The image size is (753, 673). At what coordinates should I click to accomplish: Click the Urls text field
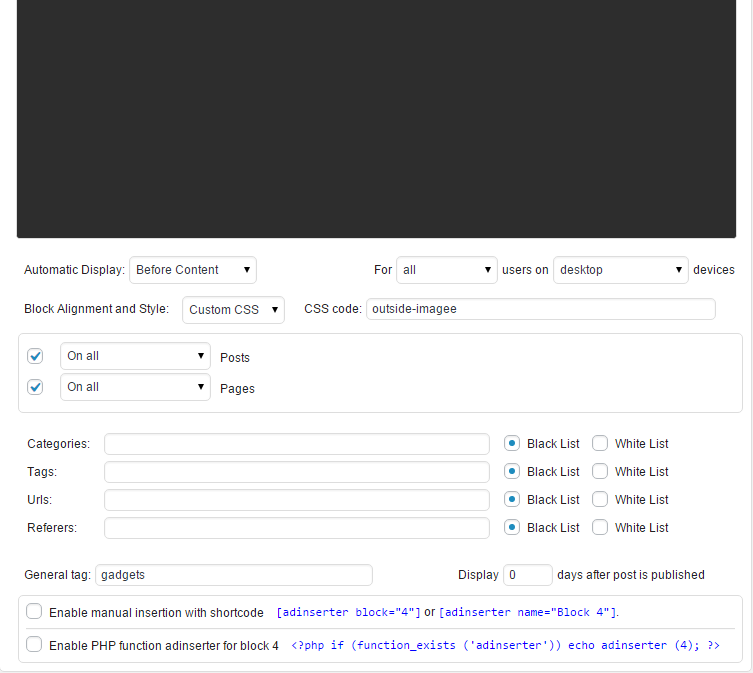297,500
